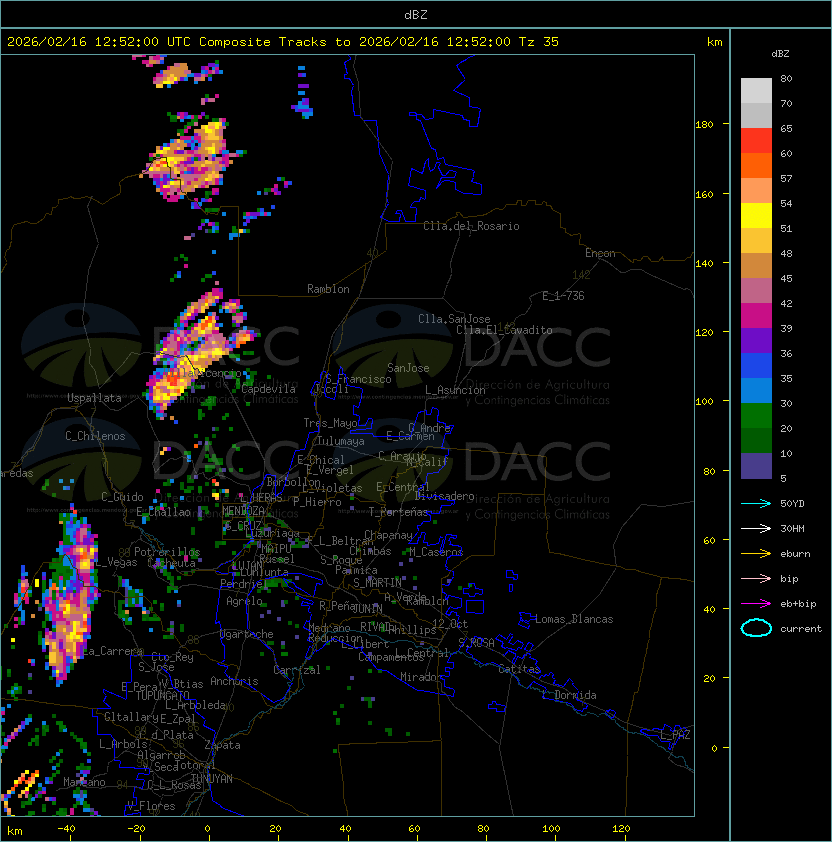
Task: Click the 'Tz 35' text in the header
Action: click(539, 42)
